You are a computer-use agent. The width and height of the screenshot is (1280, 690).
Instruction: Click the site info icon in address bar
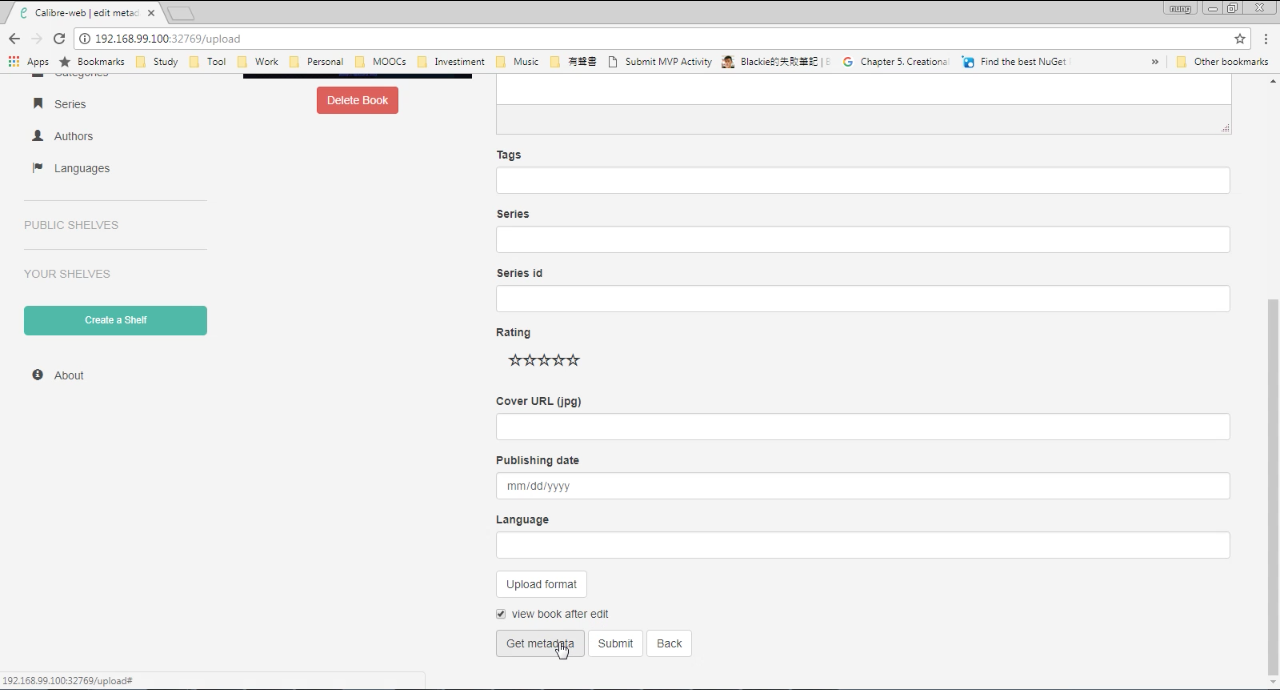point(85,38)
